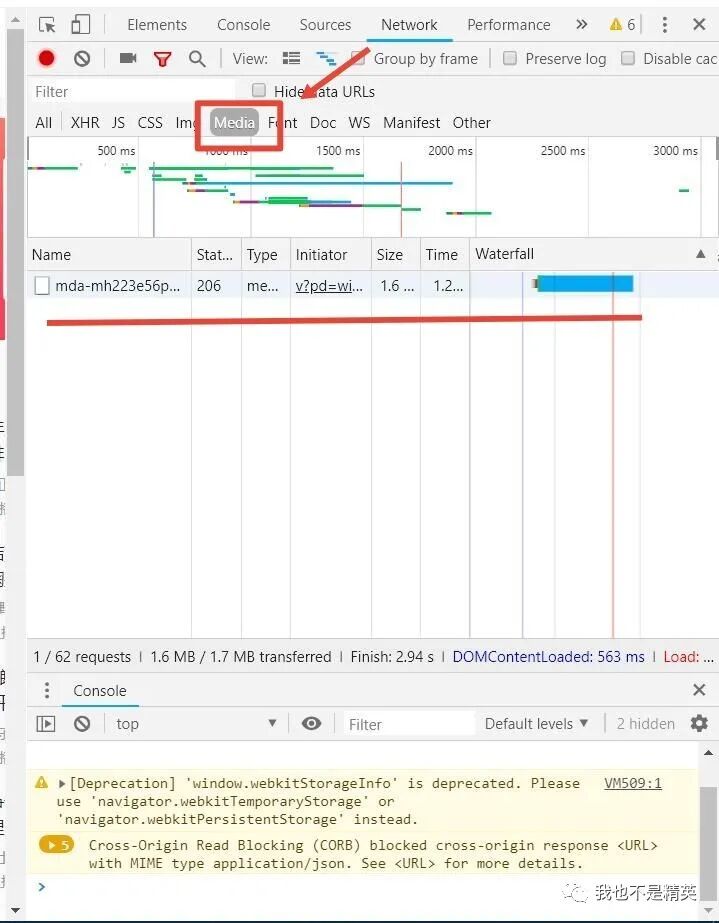Use large request rows view icon
The image size is (719, 923).
pos(291,58)
